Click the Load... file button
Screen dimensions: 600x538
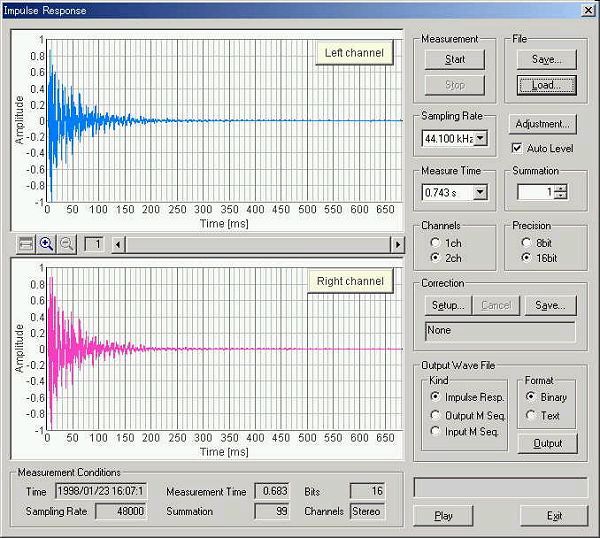tap(547, 85)
